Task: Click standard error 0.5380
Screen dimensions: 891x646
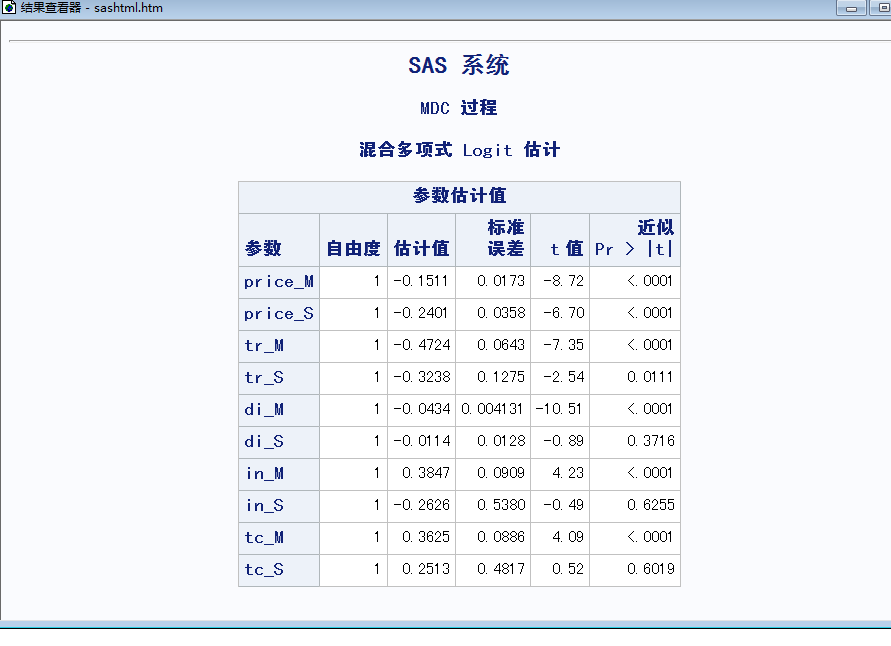Action: [x=501, y=505]
